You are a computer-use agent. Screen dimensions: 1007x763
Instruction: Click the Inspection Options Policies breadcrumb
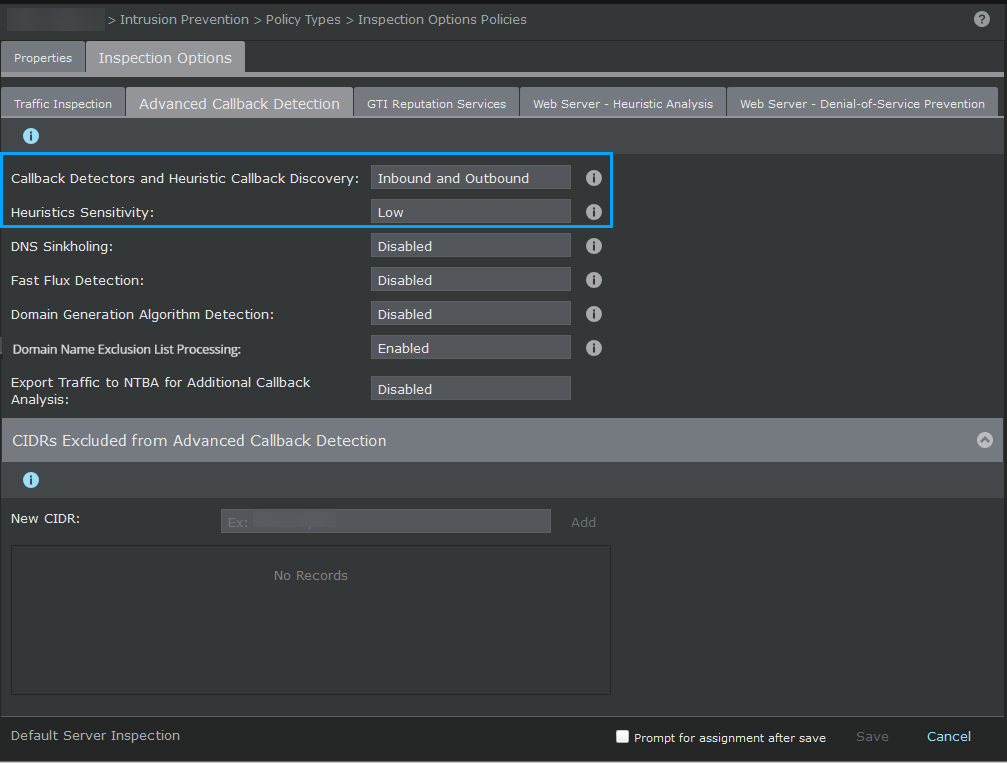pos(442,20)
